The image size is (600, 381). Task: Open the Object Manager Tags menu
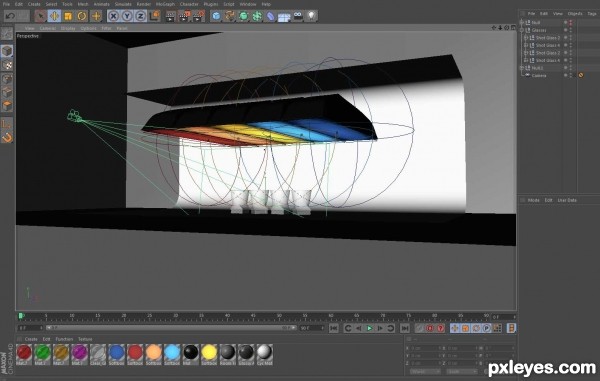coord(592,14)
